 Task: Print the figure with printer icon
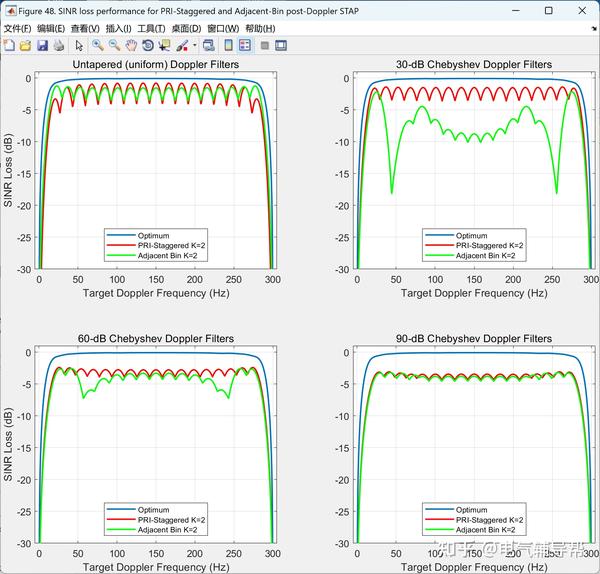coord(59,46)
